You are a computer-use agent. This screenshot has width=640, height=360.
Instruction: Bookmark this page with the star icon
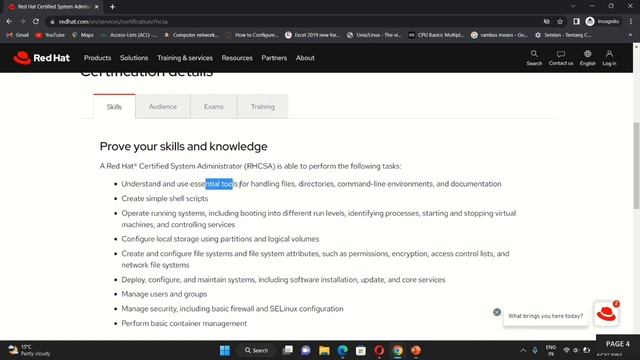click(x=560, y=21)
